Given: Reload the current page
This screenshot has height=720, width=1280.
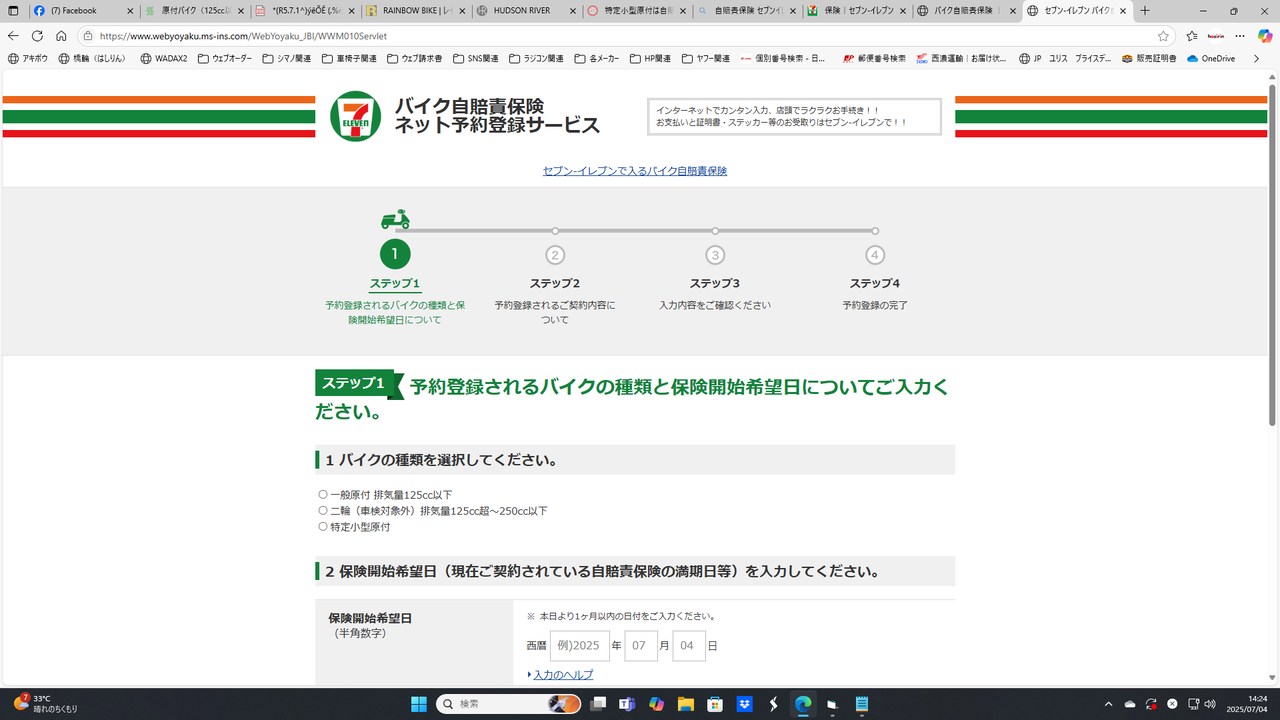Looking at the screenshot, I should coord(37,36).
